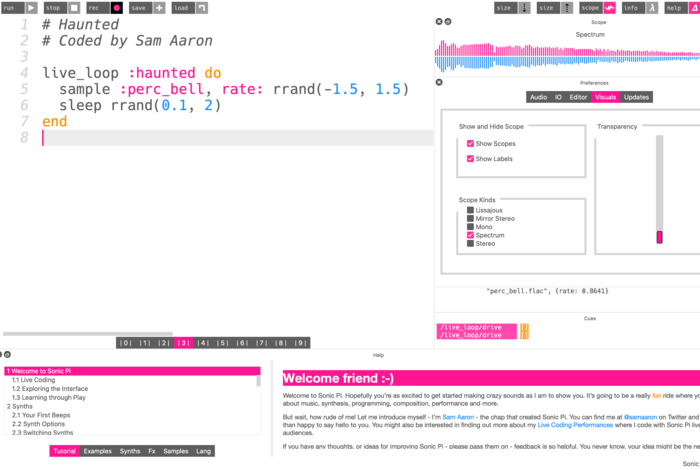The width and height of the screenshot is (700, 470).
Task: Open the IO preferences tab
Action: point(558,97)
